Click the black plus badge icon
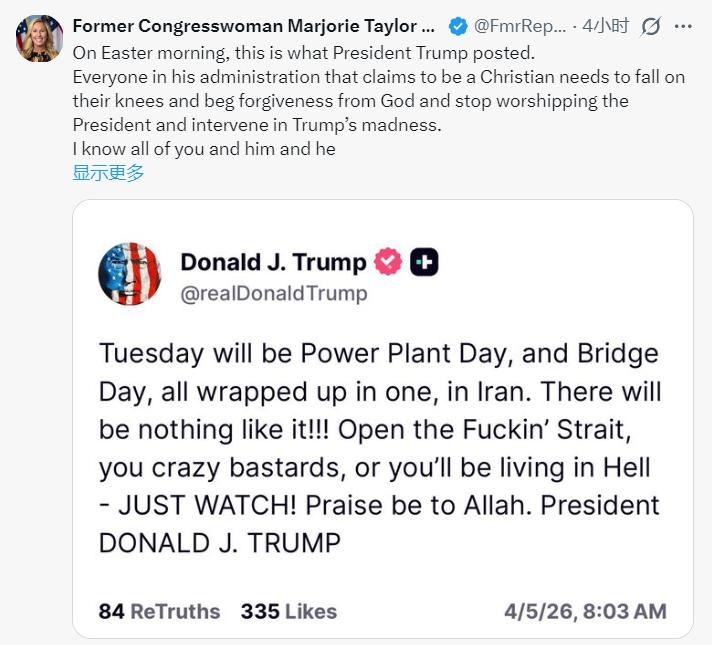712x645 pixels. [424, 262]
